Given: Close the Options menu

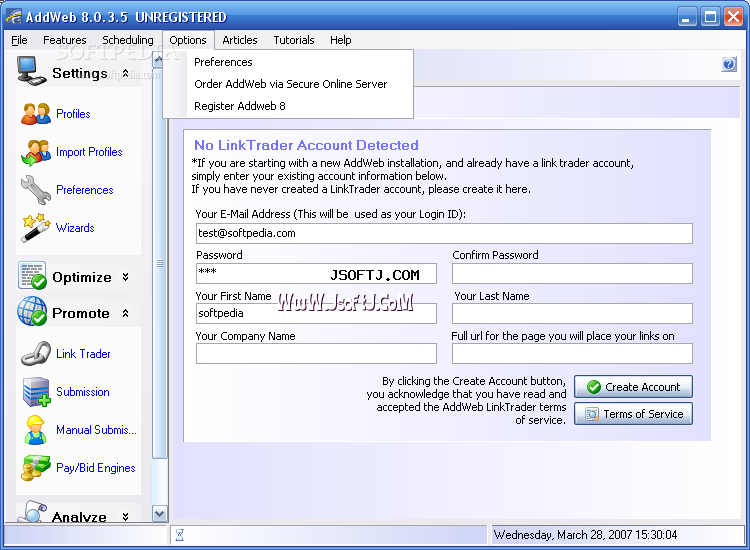Looking at the screenshot, I should click(x=188, y=40).
